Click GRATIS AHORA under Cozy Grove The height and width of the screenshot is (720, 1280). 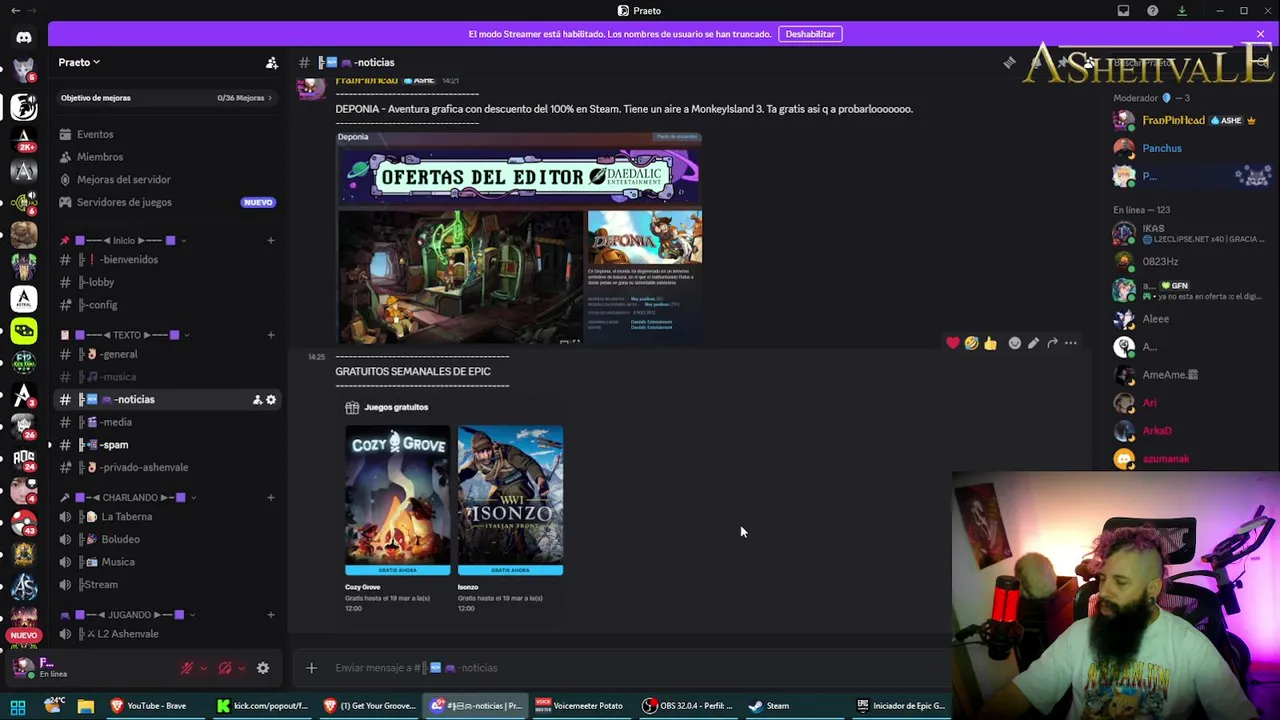398,570
